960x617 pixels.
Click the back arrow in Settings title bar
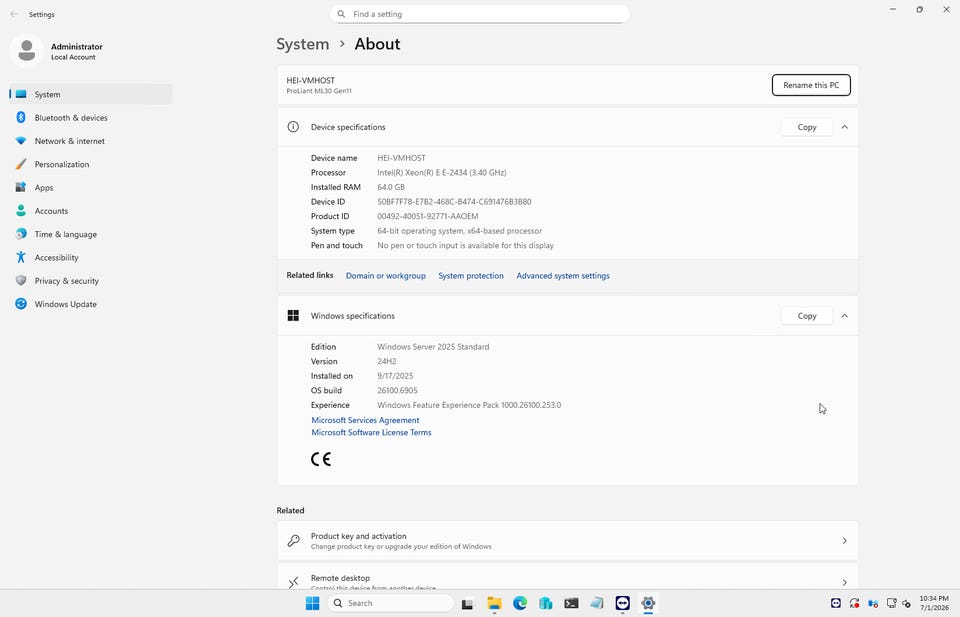tap(14, 14)
